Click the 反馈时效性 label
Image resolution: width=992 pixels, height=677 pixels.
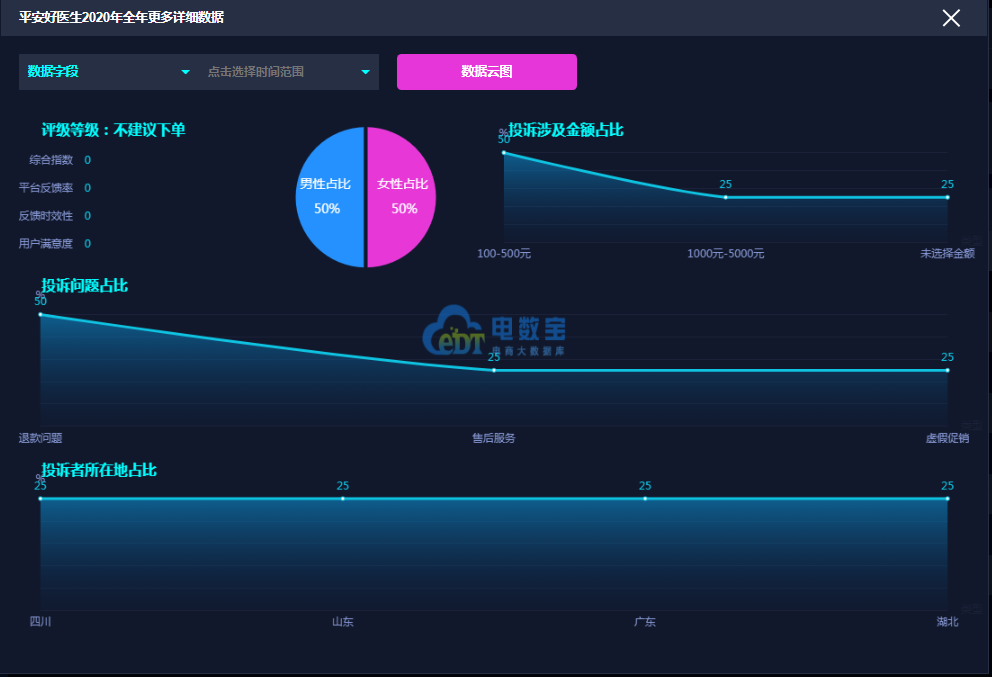[x=46, y=216]
